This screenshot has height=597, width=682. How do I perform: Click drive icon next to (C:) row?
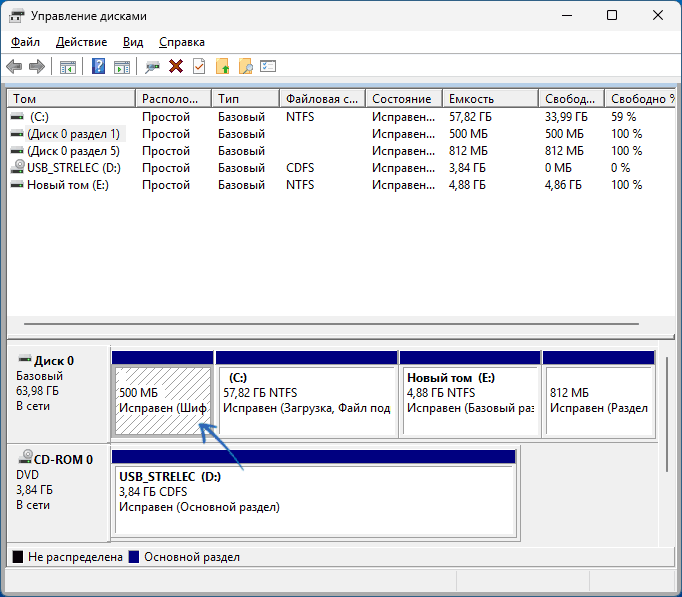pyautogui.click(x=17, y=117)
